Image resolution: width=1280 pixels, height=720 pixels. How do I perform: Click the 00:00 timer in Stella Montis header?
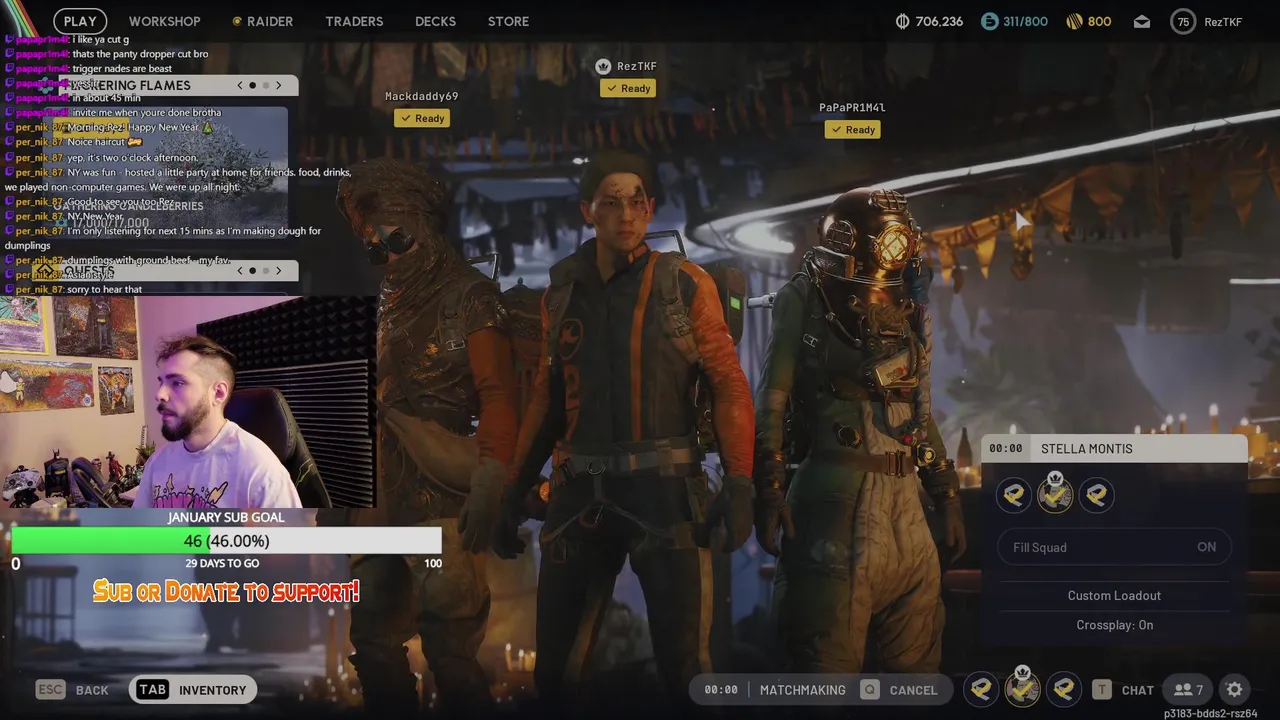click(1005, 449)
